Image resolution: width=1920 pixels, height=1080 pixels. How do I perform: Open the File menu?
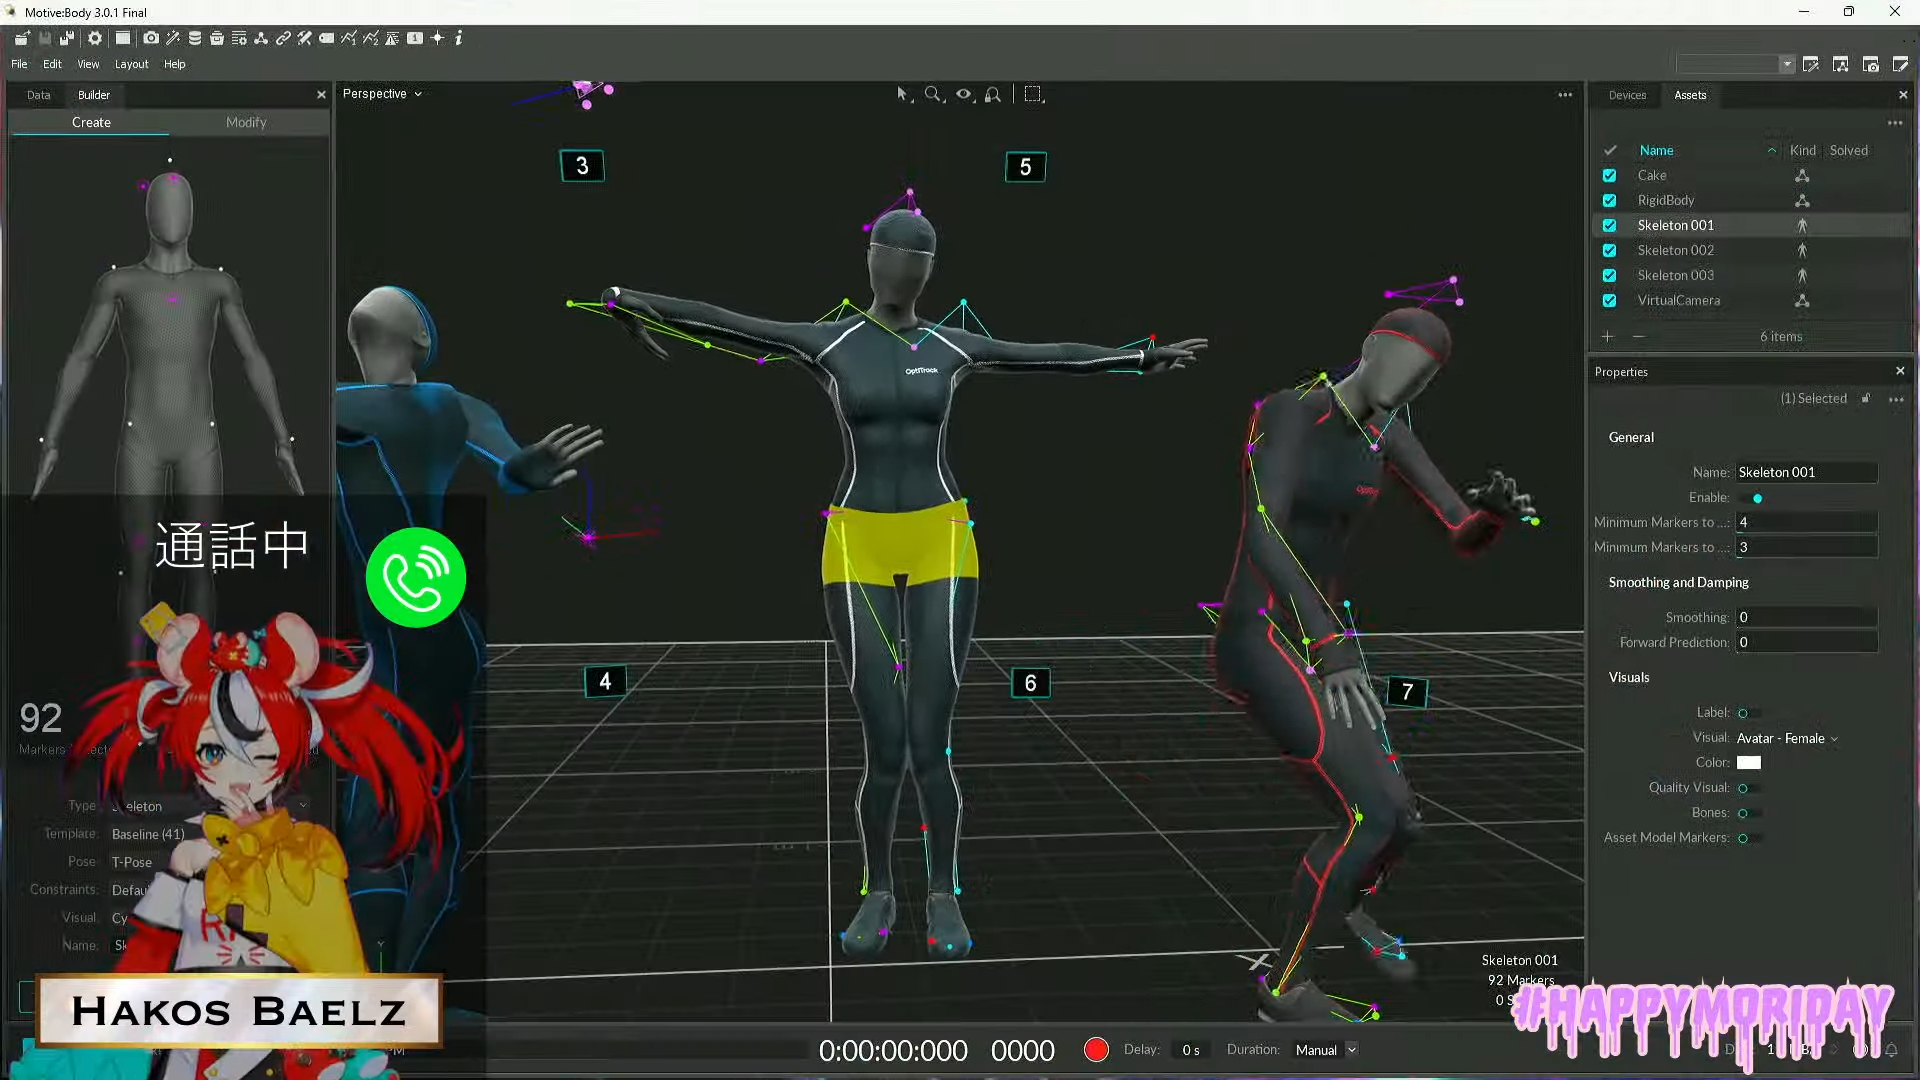[x=19, y=64]
